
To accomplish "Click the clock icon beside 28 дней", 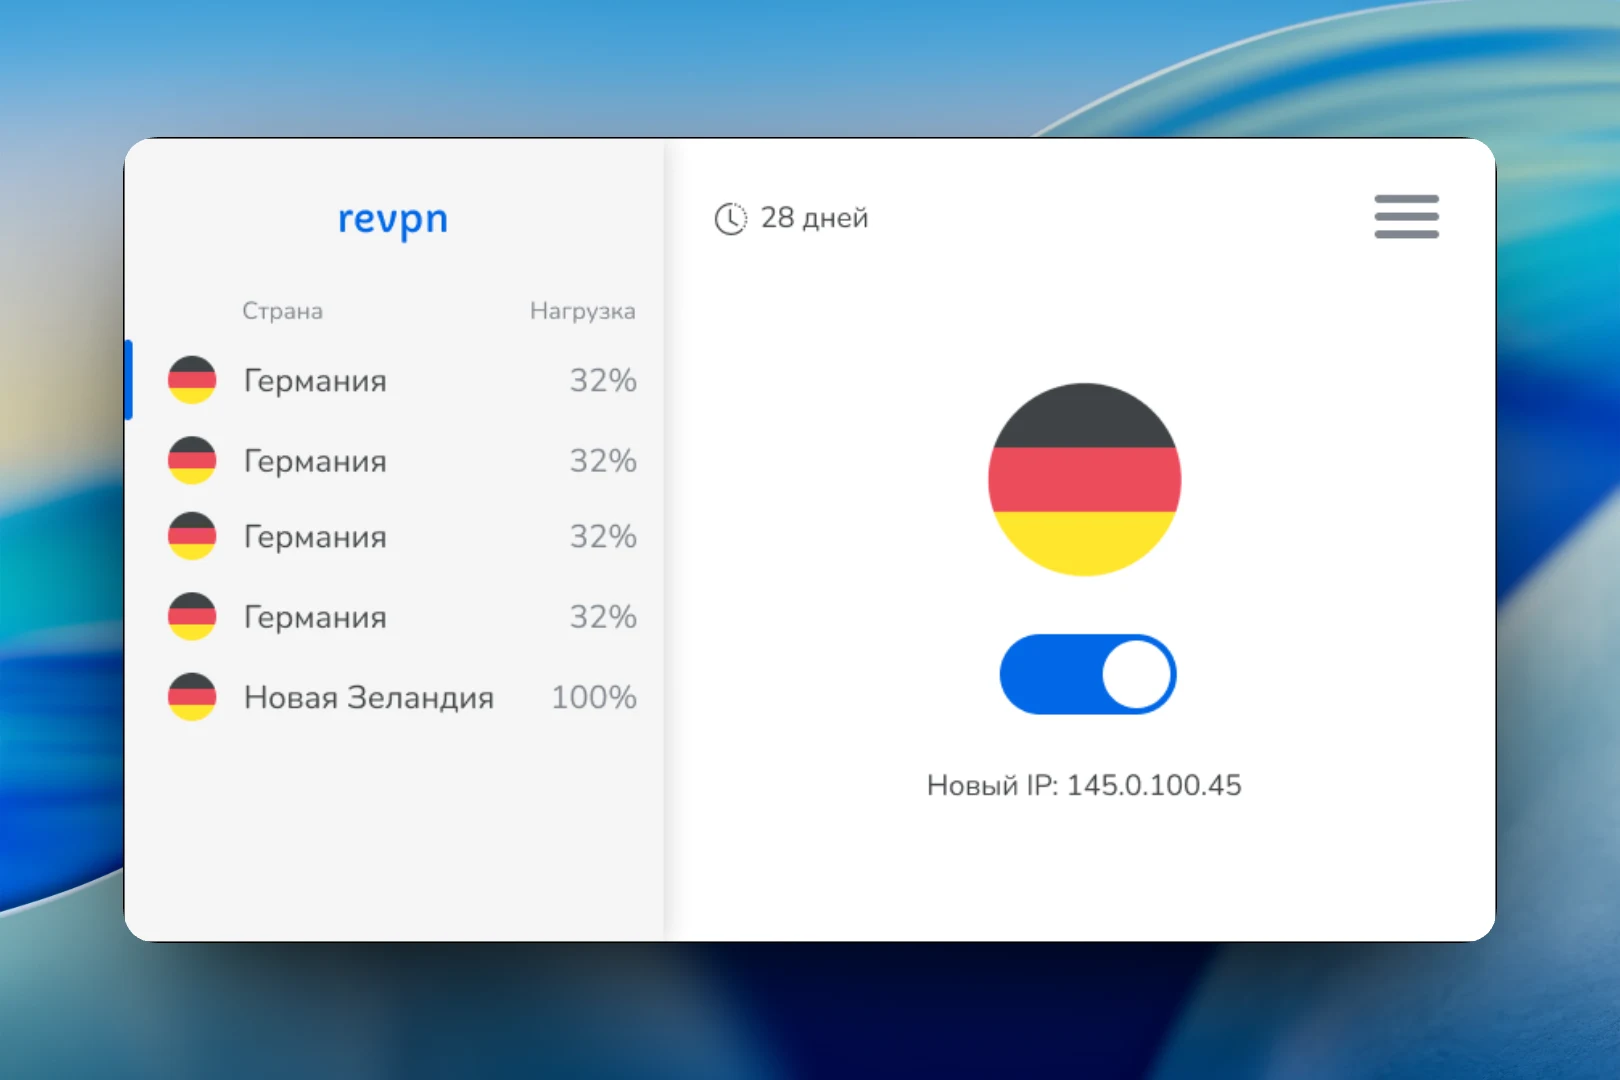I will click(x=730, y=218).
